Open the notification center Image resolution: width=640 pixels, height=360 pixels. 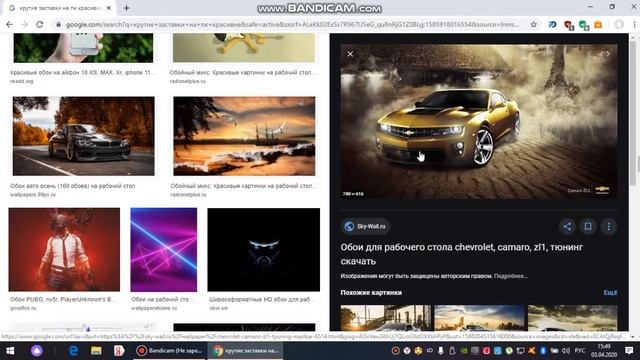pyautogui.click(x=629, y=351)
